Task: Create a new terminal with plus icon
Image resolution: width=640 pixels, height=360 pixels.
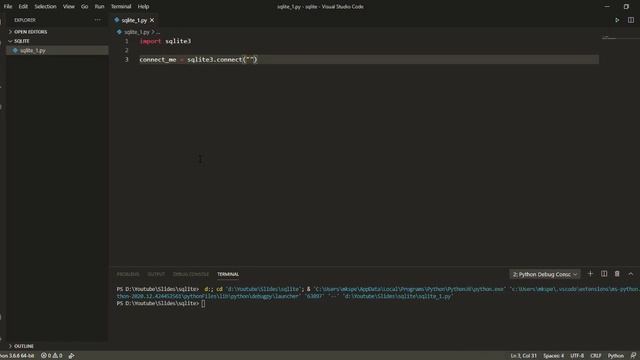Action: pyautogui.click(x=590, y=274)
